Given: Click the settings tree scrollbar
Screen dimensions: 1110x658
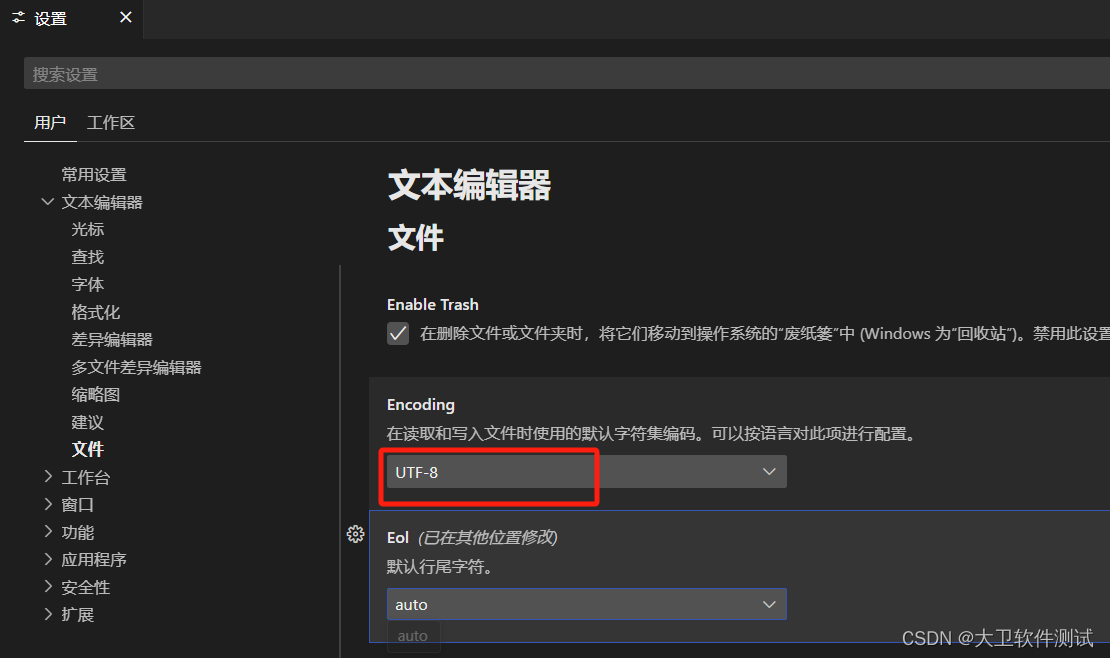Looking at the screenshot, I should coord(340,460).
